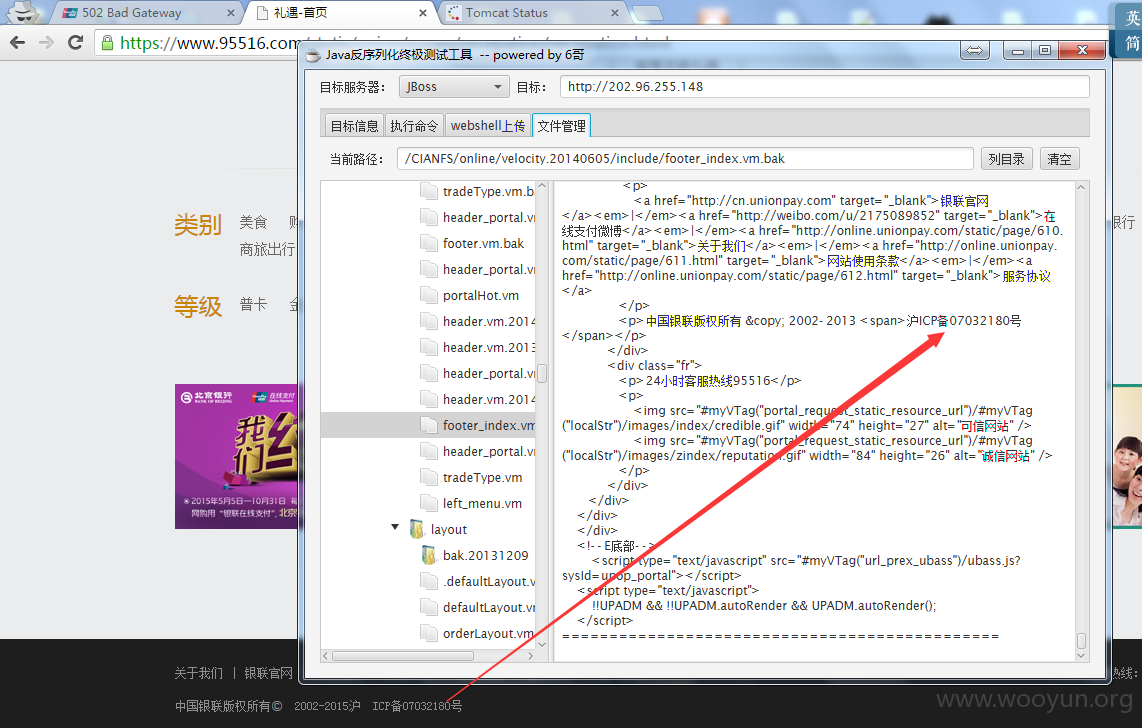Click 美食 category link on webpage

[253, 222]
